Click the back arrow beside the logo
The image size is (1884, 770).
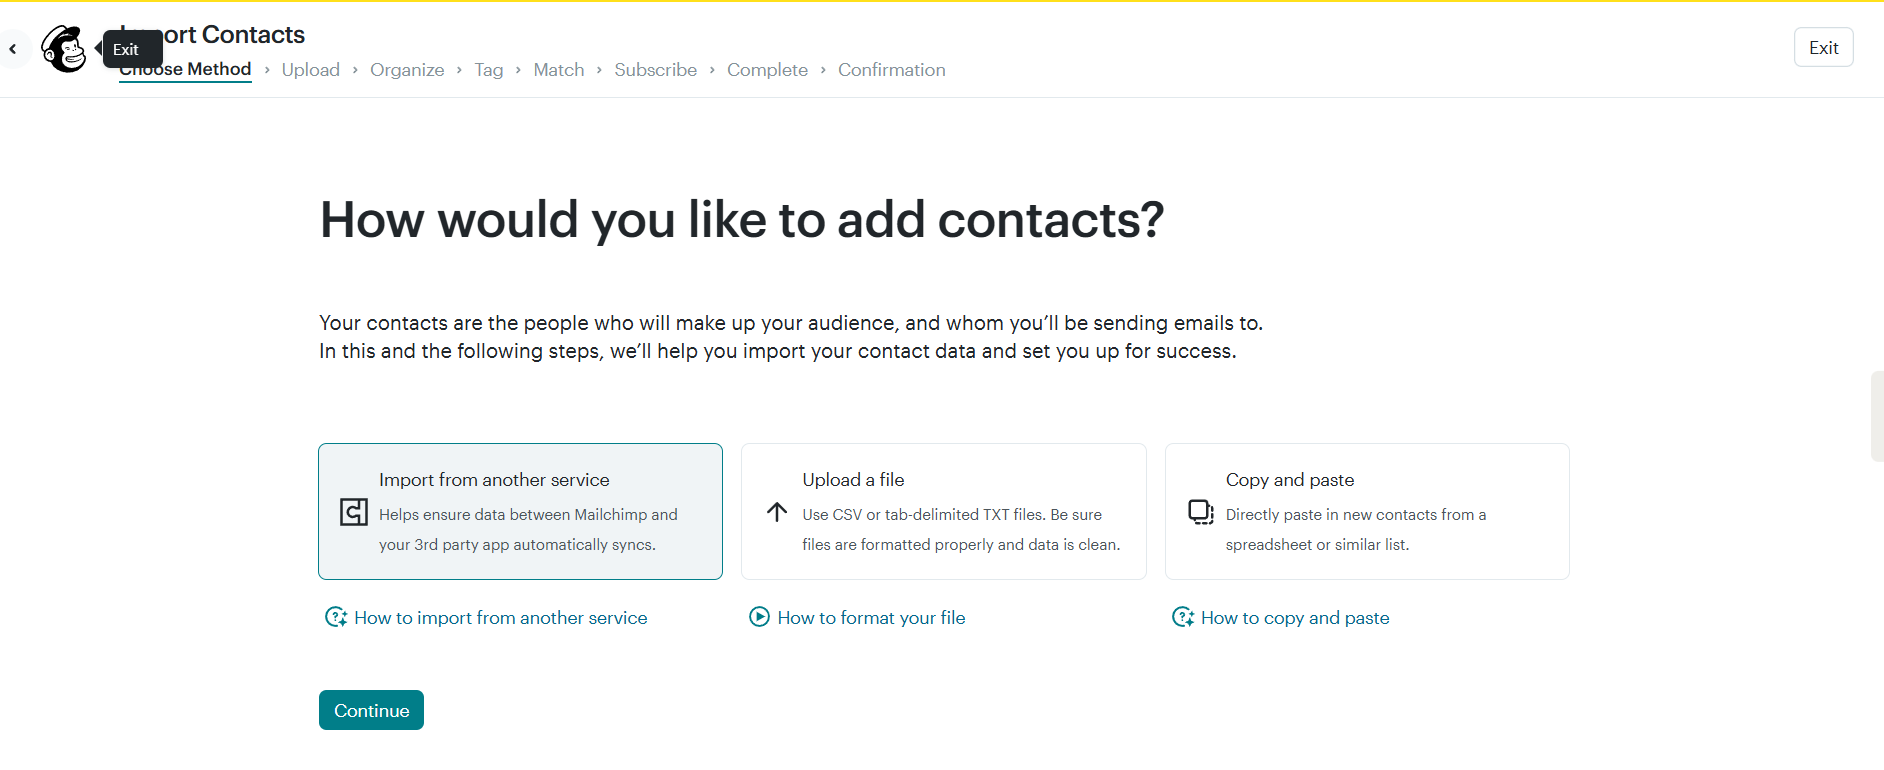pyautogui.click(x=14, y=47)
